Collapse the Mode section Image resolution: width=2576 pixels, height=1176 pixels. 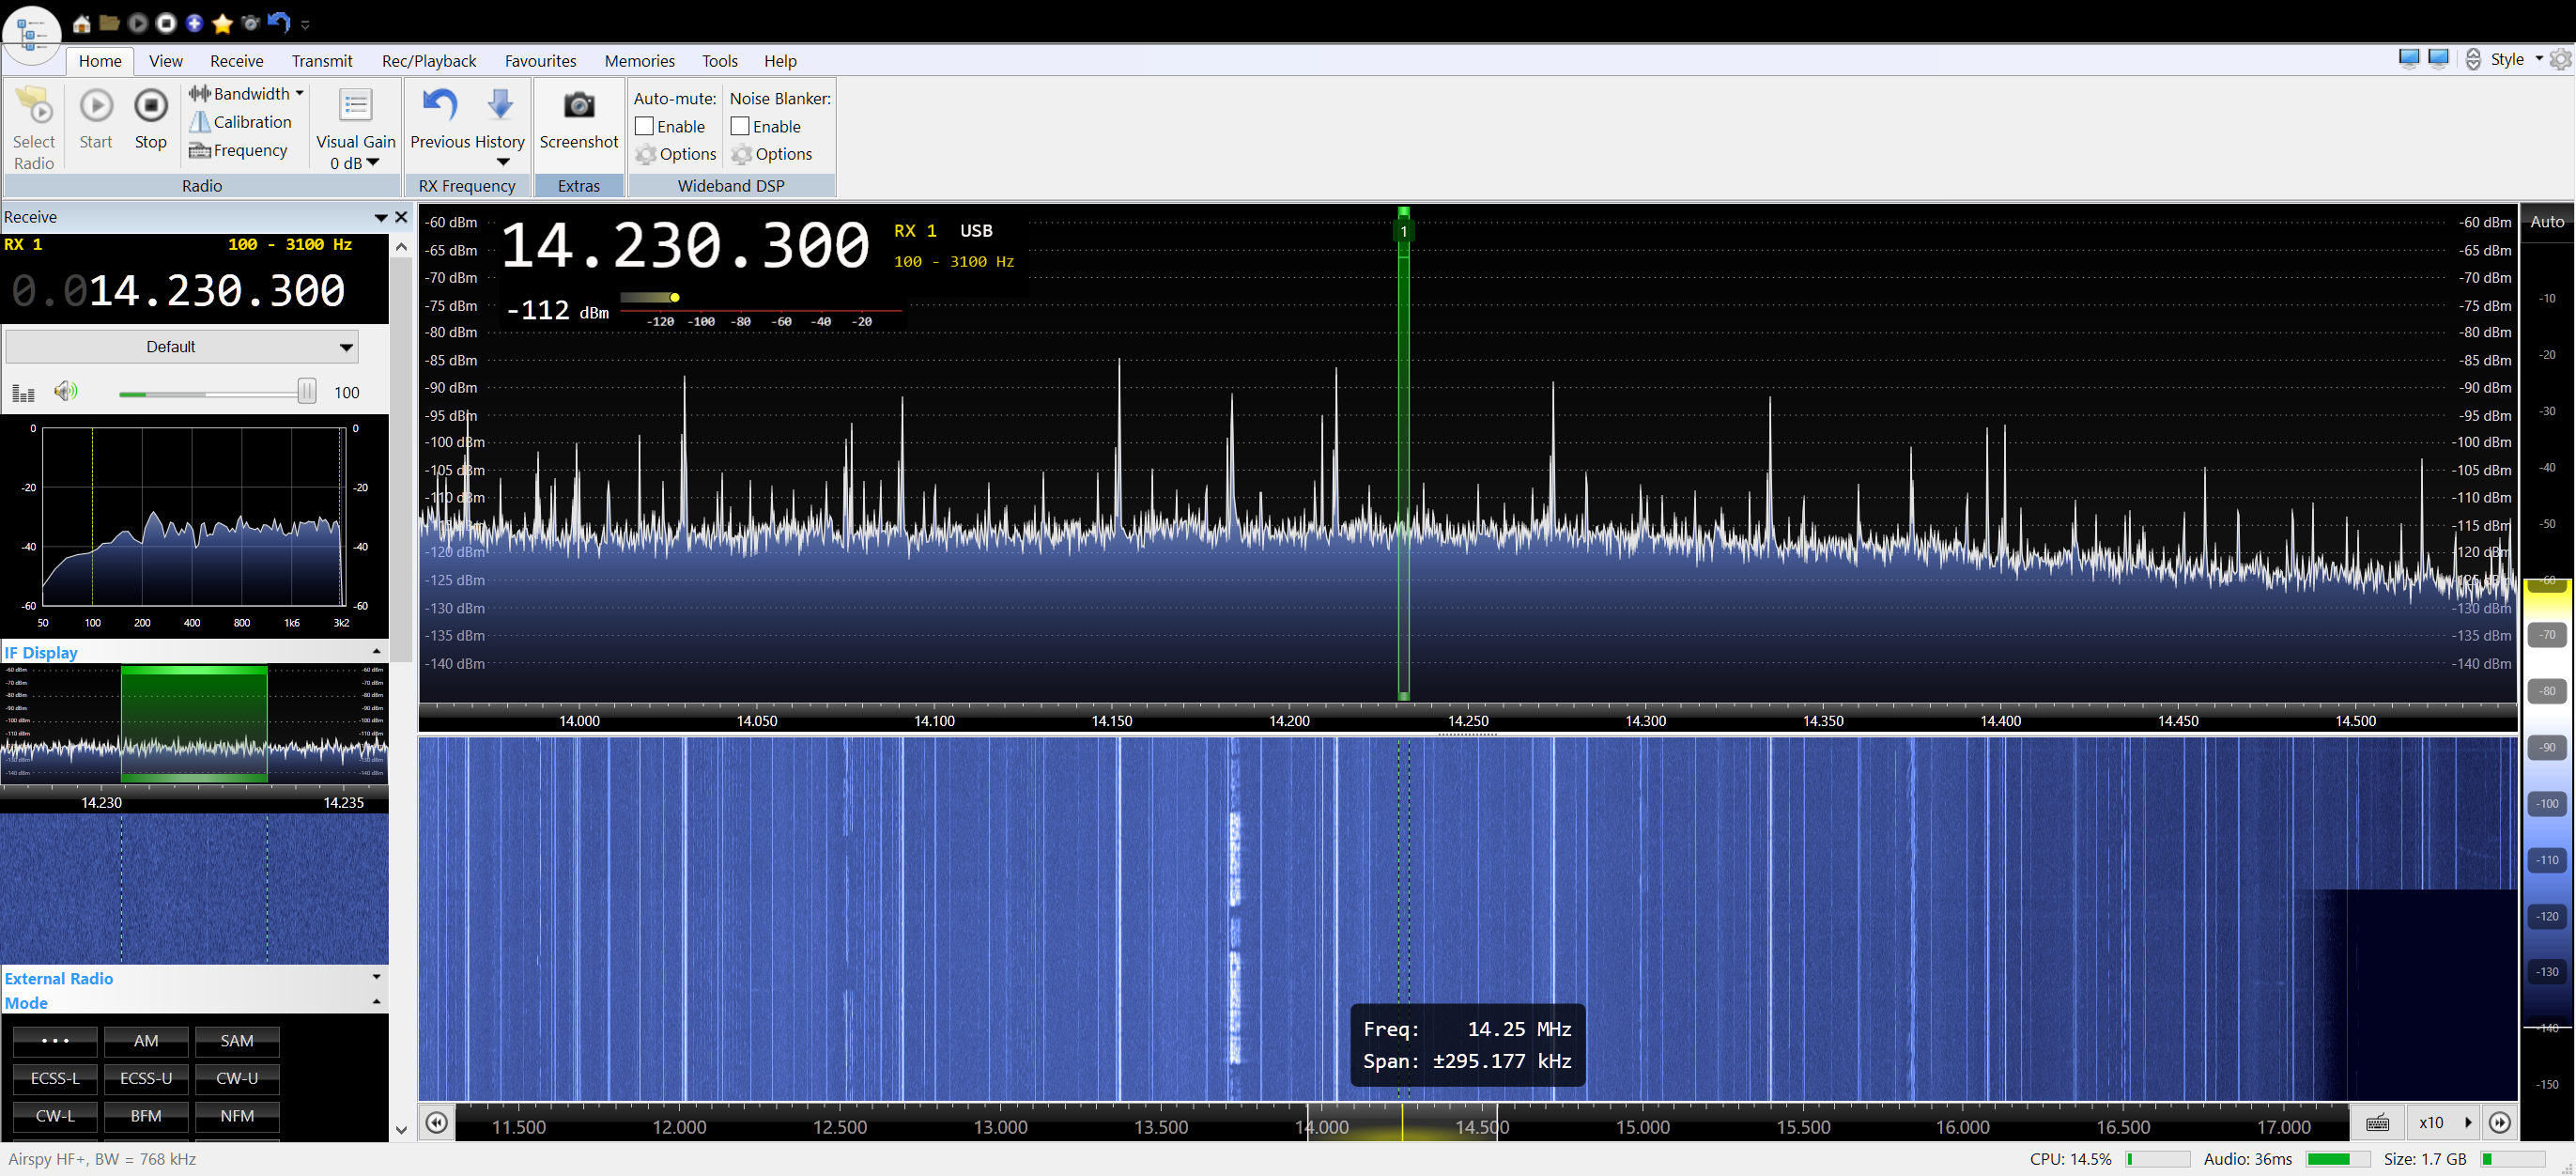[376, 1002]
